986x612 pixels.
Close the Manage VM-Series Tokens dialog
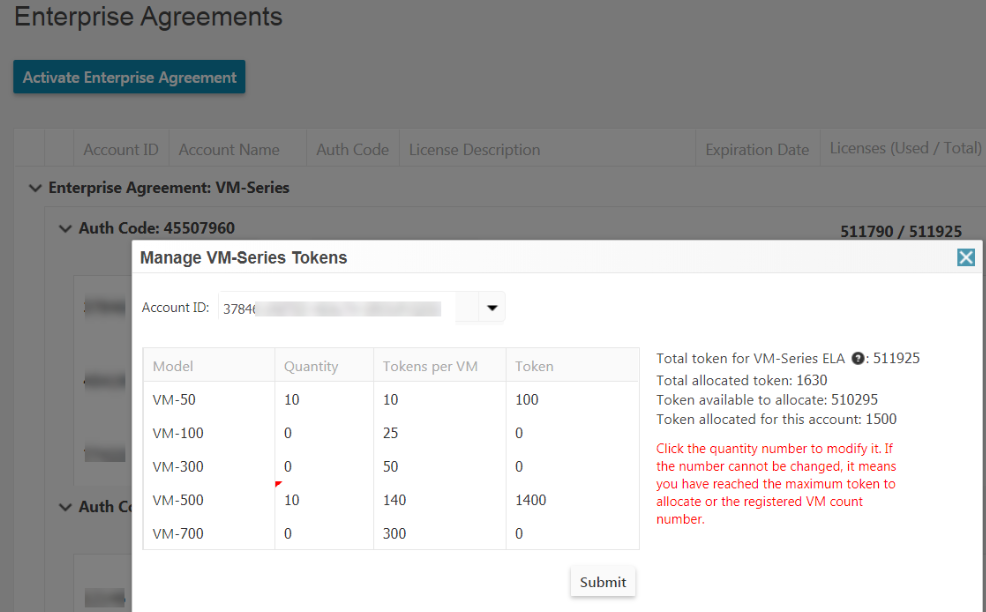point(966,257)
